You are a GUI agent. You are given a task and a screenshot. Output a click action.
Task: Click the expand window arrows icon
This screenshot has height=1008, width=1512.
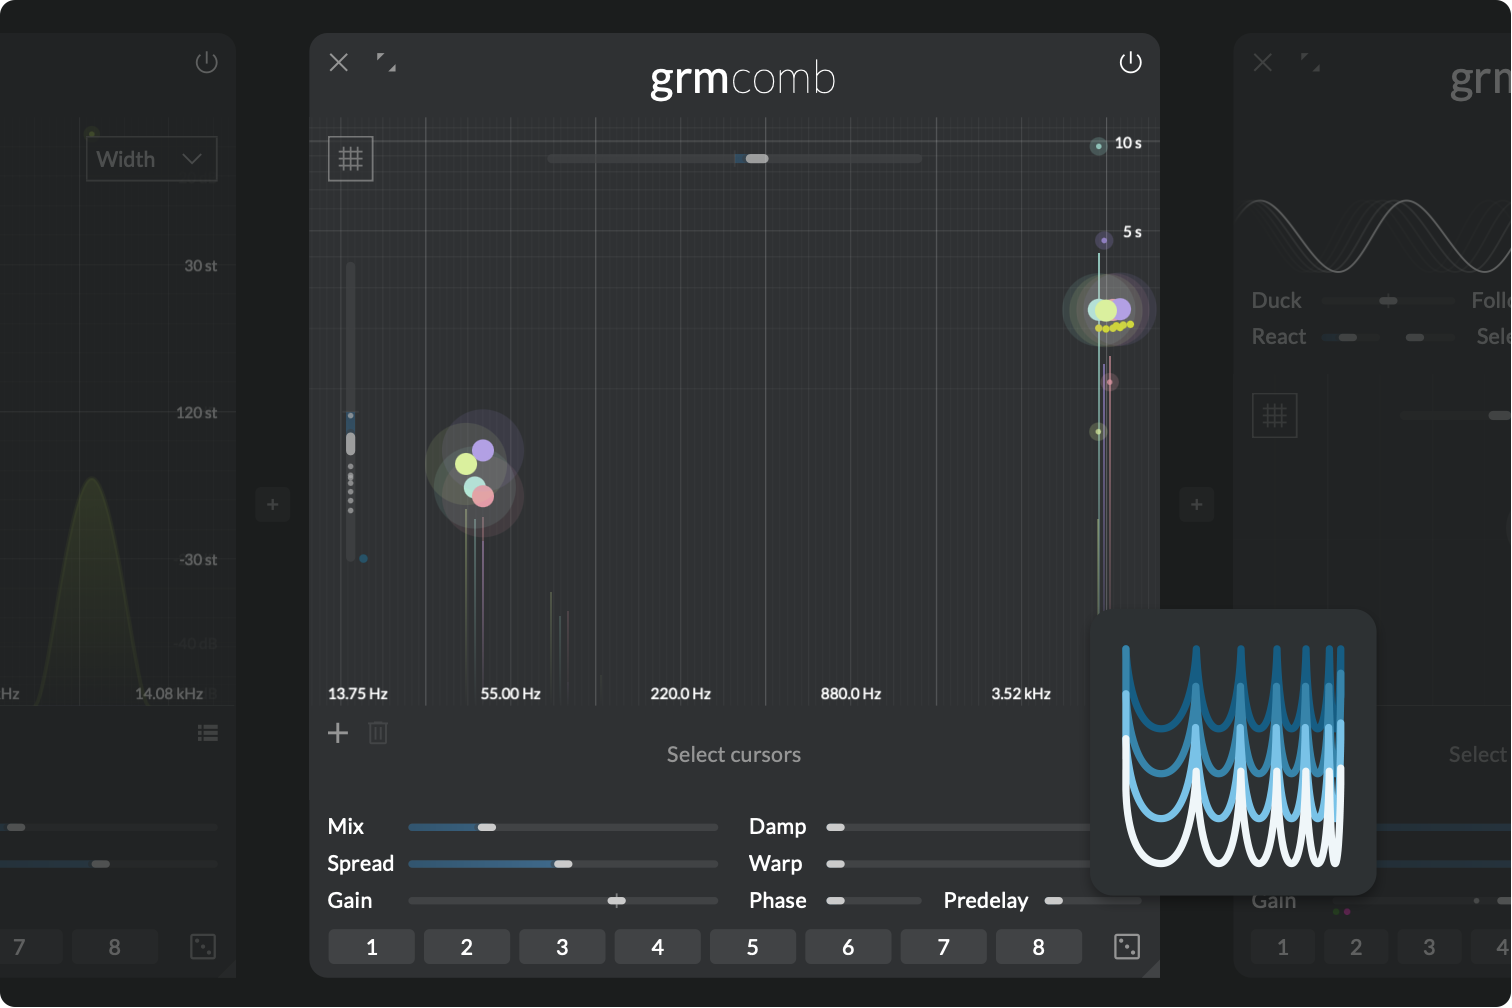386,63
